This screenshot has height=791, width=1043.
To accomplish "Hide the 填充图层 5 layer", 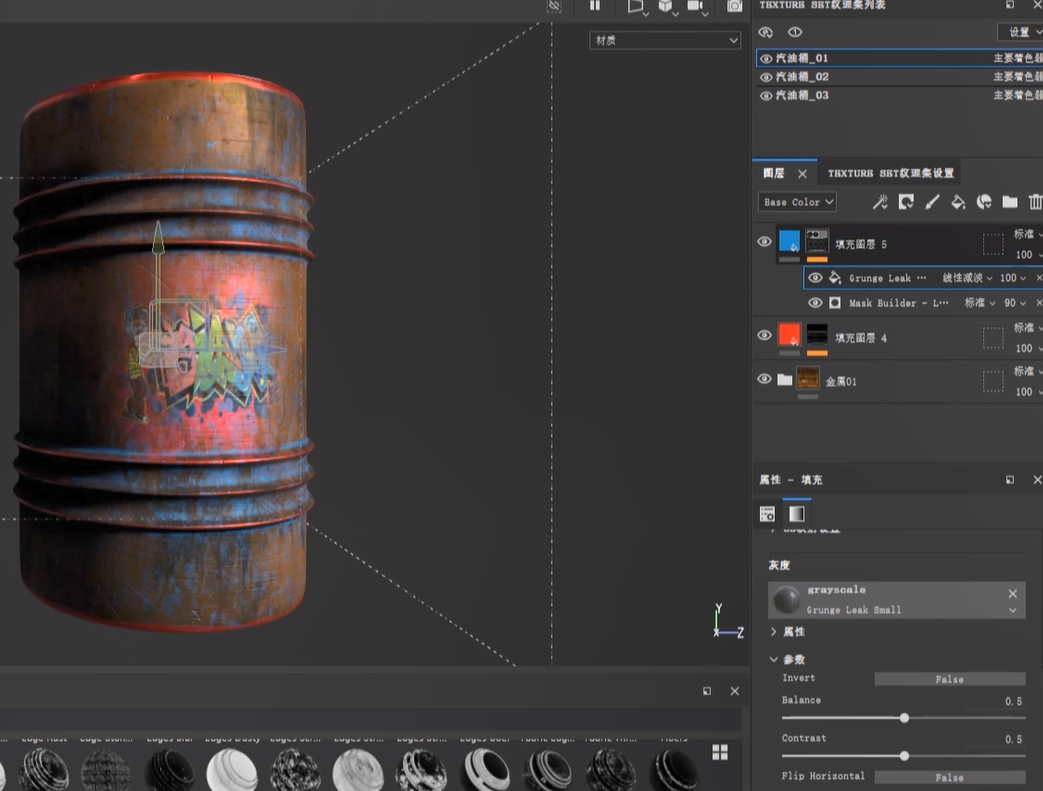I will (x=765, y=242).
